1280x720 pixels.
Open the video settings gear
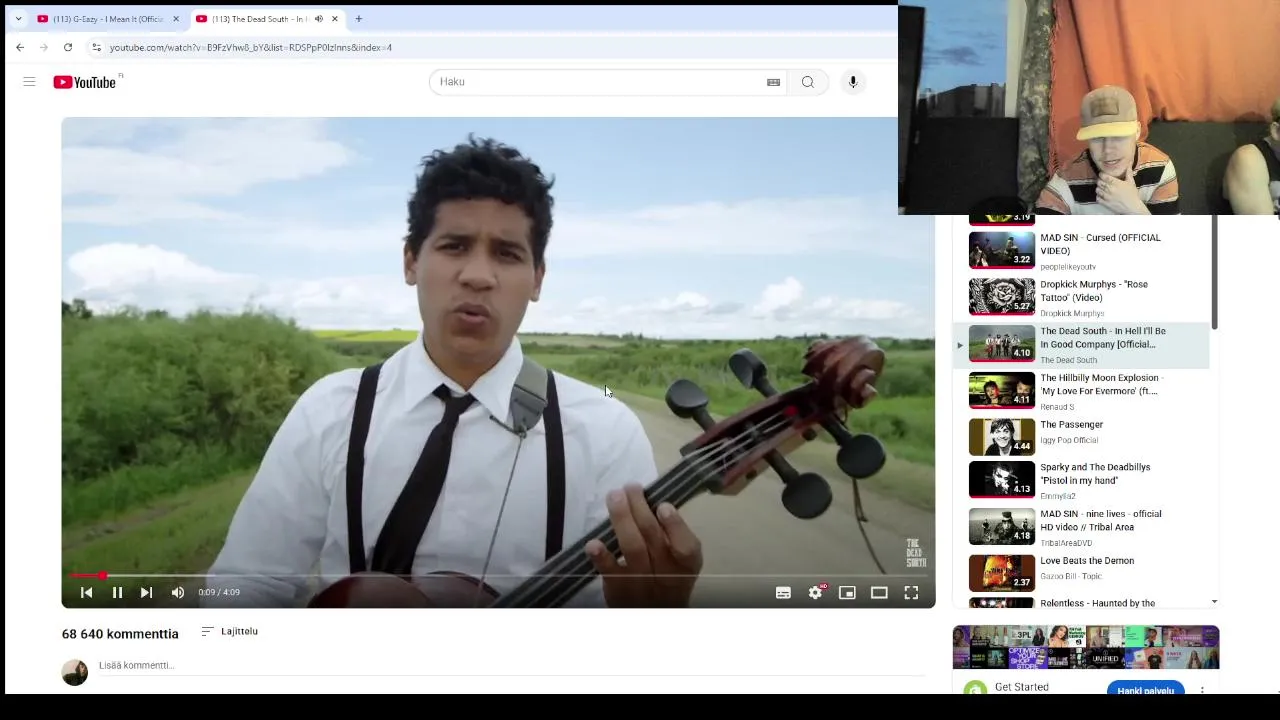(x=815, y=592)
